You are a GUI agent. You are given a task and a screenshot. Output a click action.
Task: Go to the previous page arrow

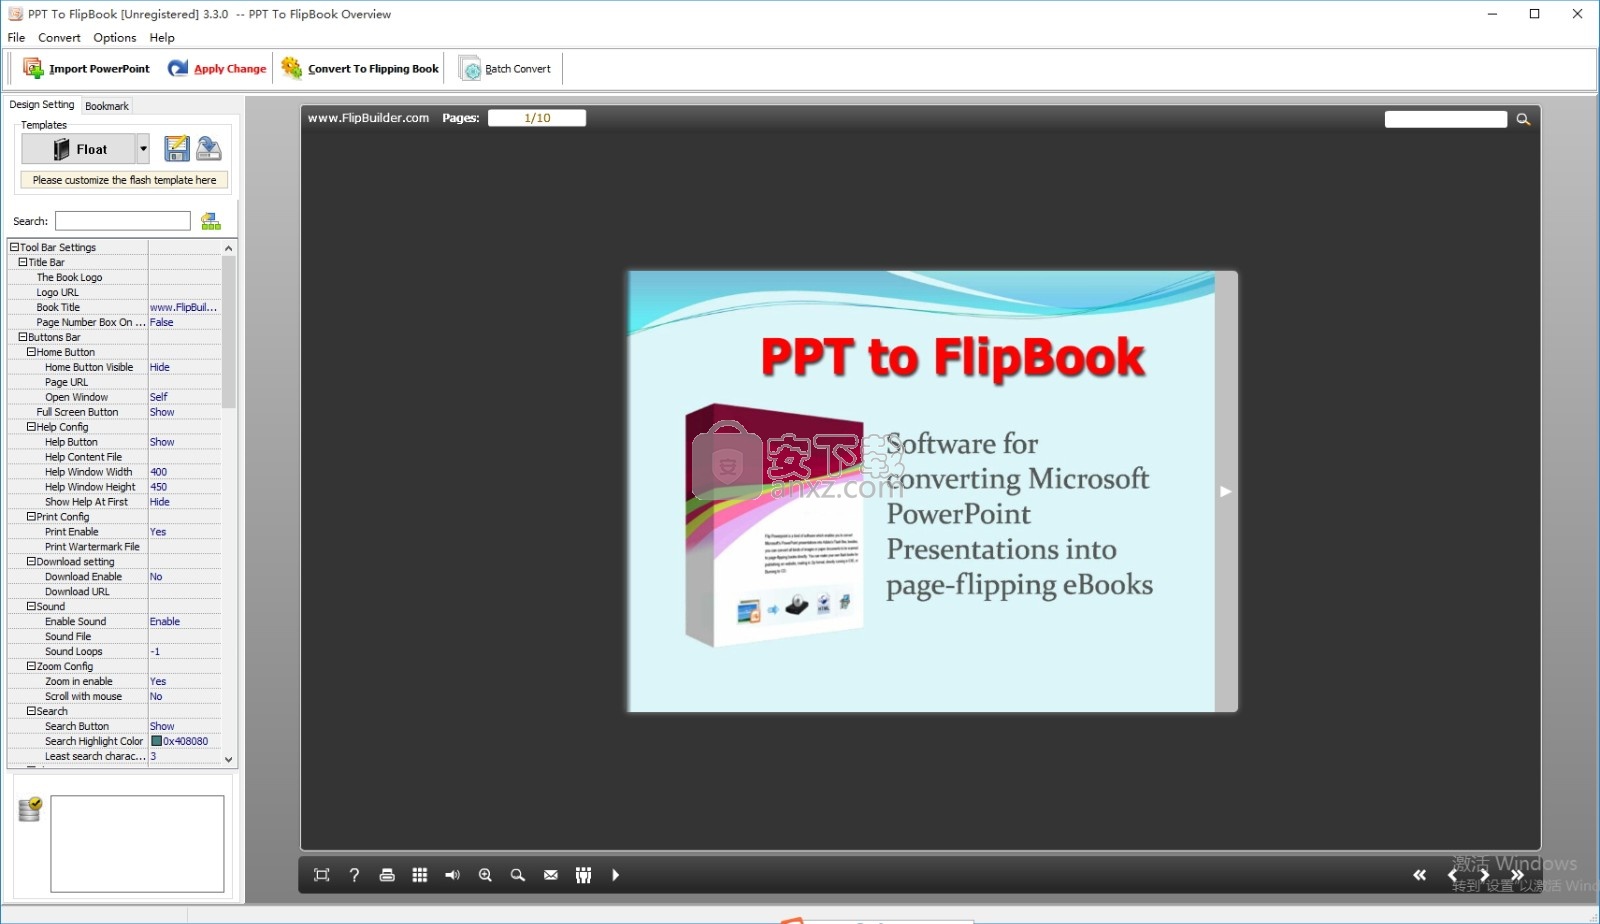tap(1453, 875)
